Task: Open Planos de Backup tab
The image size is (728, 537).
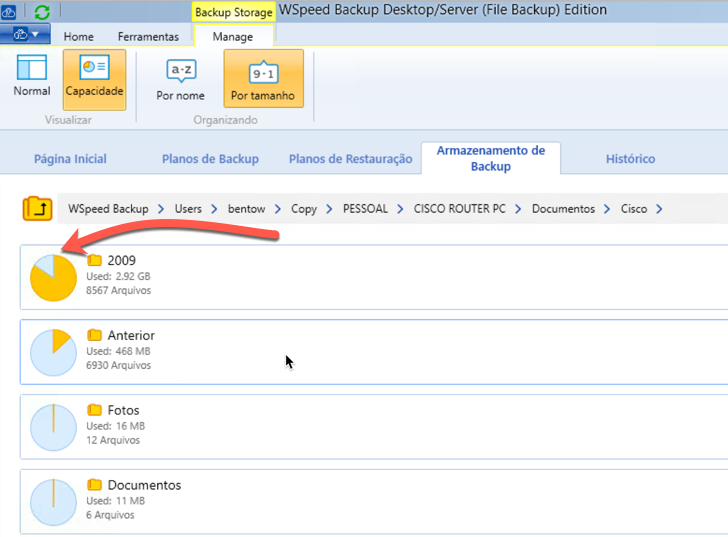Action: 210,159
